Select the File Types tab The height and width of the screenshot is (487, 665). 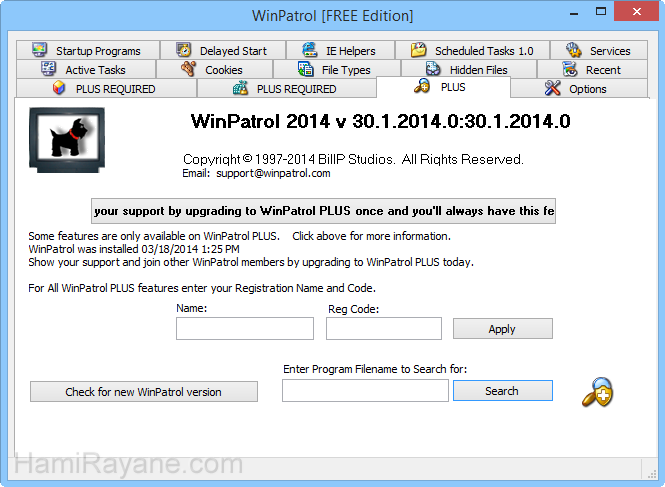pos(337,69)
